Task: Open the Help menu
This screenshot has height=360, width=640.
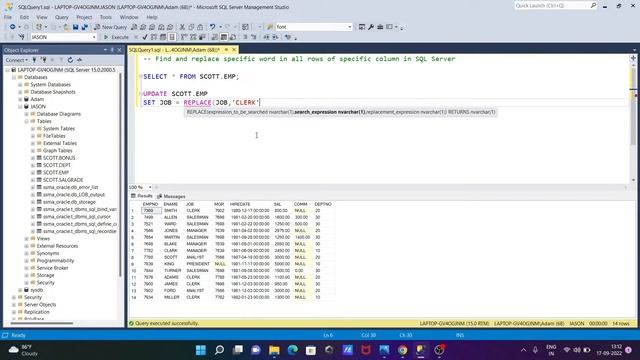Action: pos(152,17)
